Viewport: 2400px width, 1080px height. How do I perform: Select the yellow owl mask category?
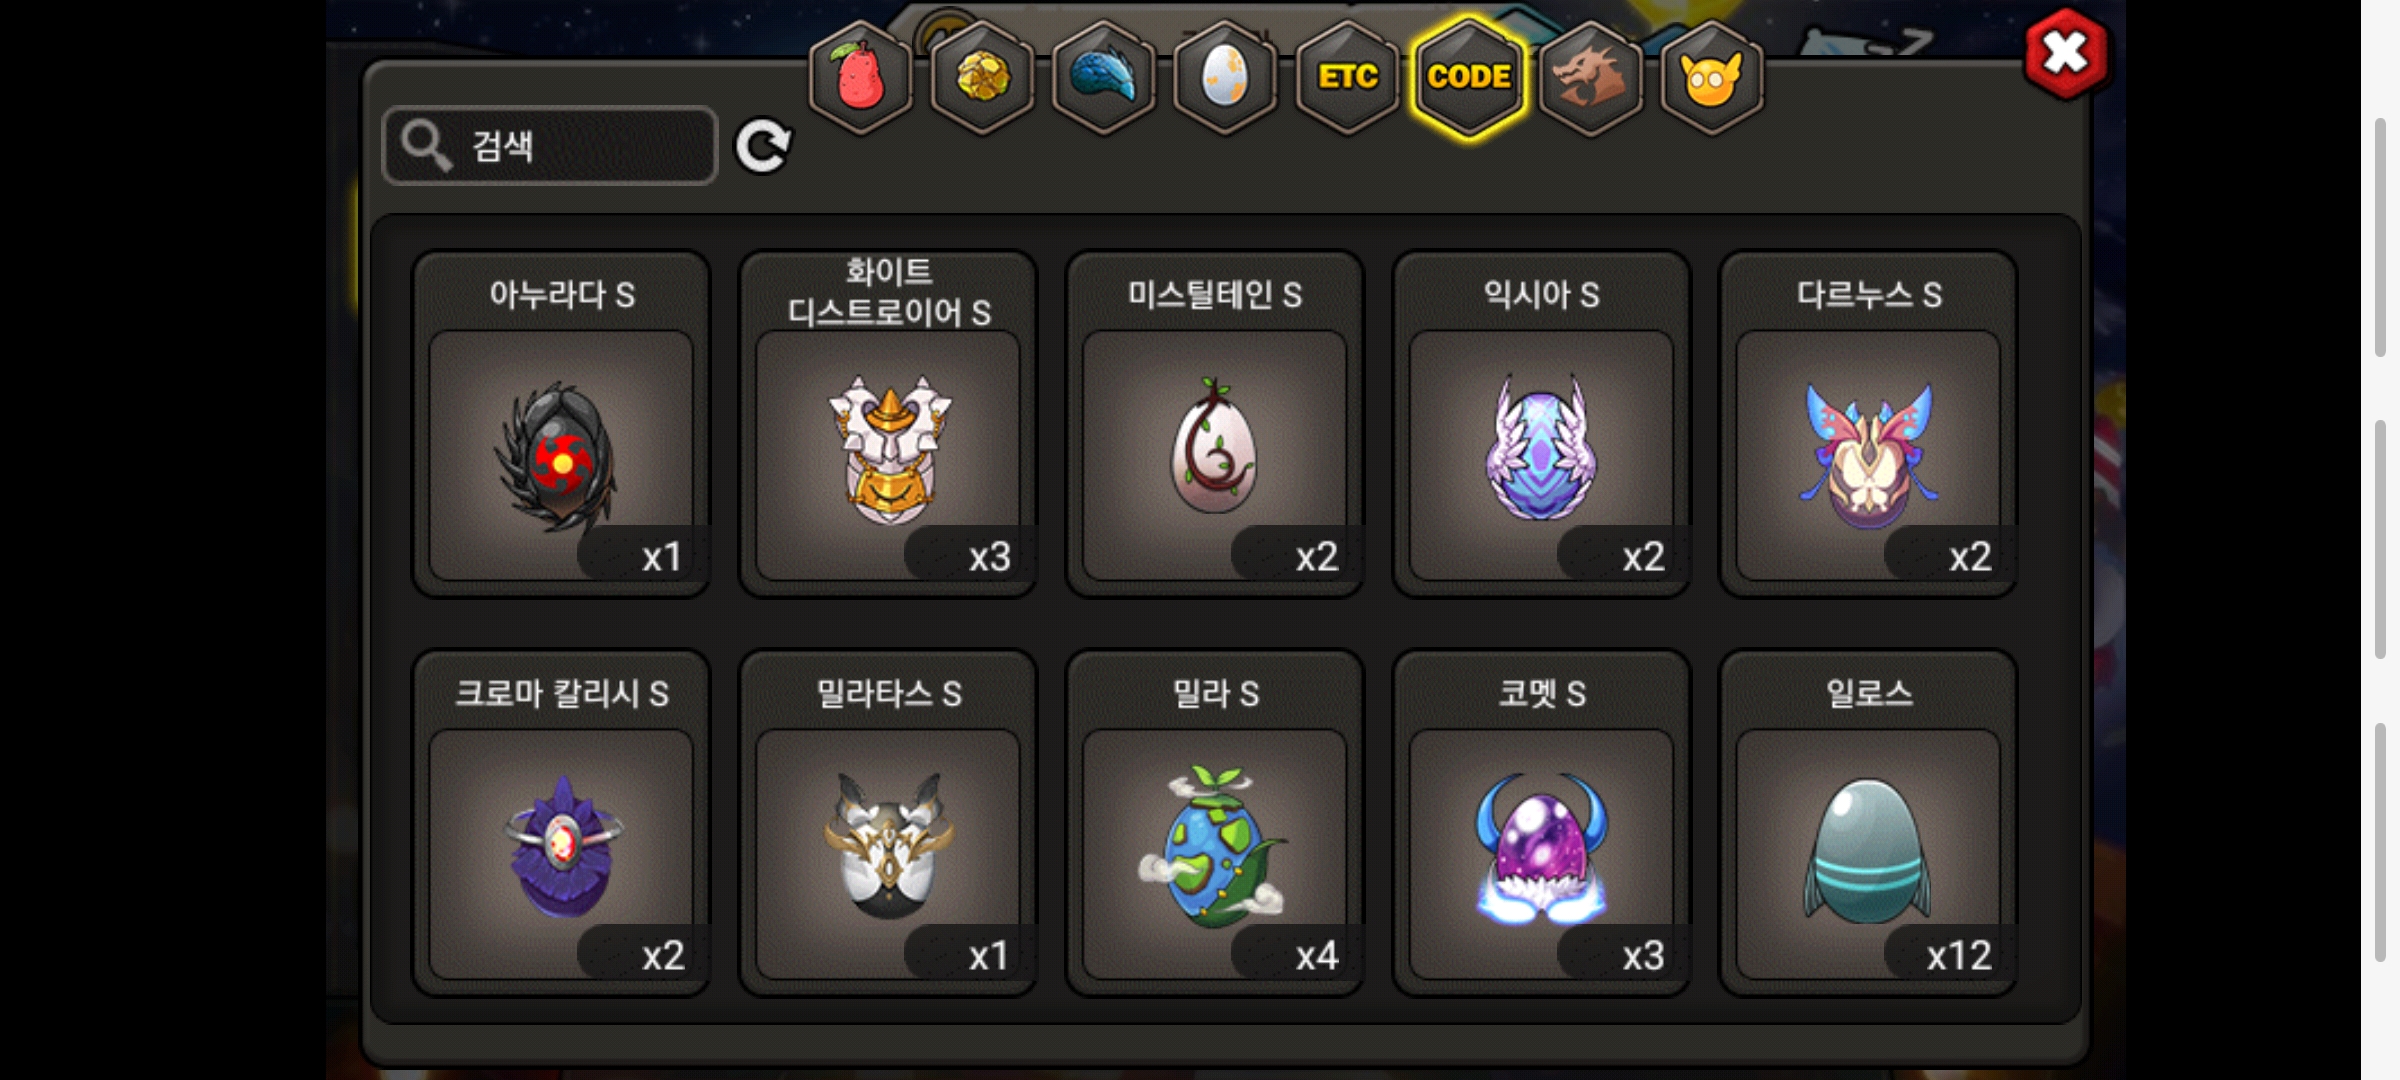coord(1712,77)
